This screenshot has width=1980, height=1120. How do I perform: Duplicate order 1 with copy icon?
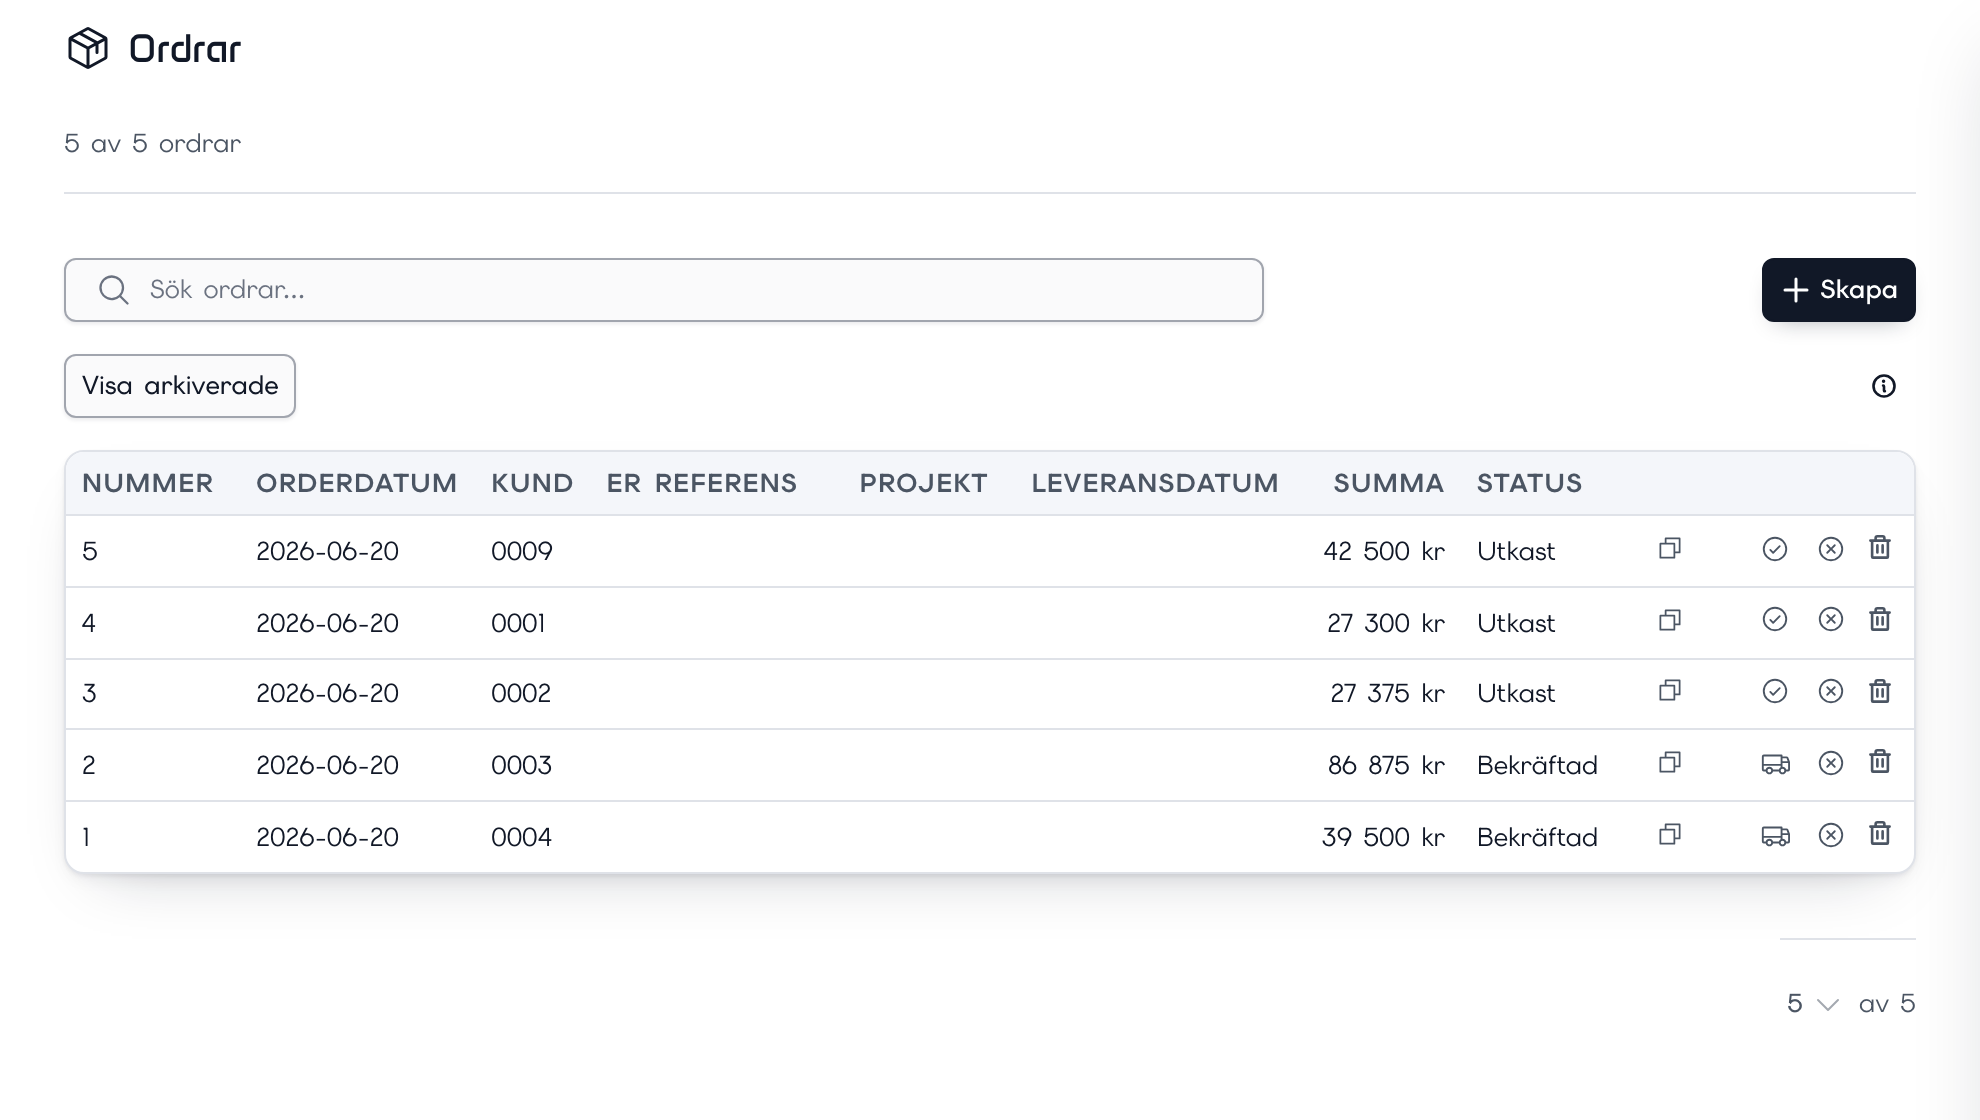[x=1670, y=835]
